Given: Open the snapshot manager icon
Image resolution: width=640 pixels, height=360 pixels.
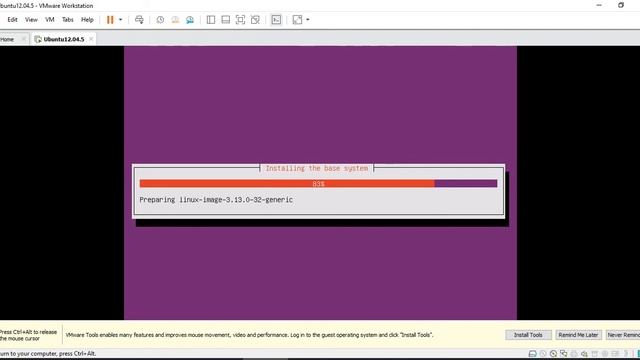Looking at the screenshot, I should tap(190, 20).
